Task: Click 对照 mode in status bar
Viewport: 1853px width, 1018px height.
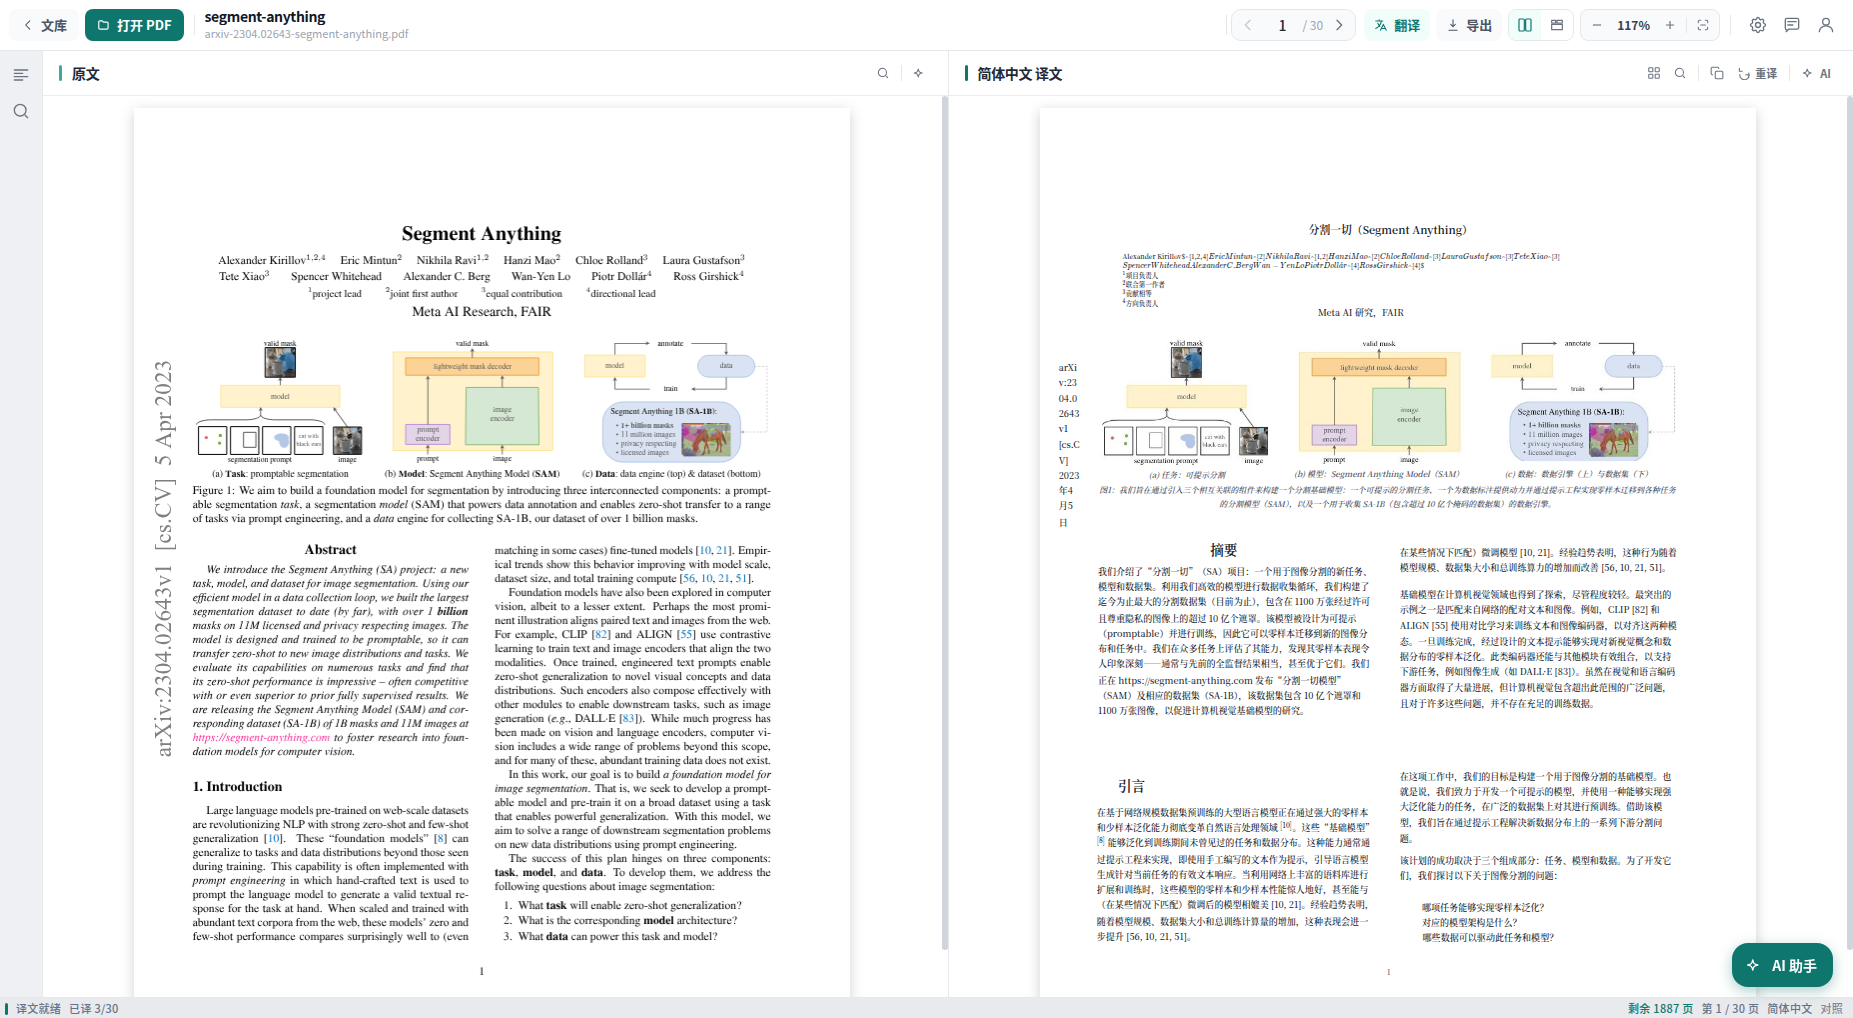Action: (x=1831, y=1008)
